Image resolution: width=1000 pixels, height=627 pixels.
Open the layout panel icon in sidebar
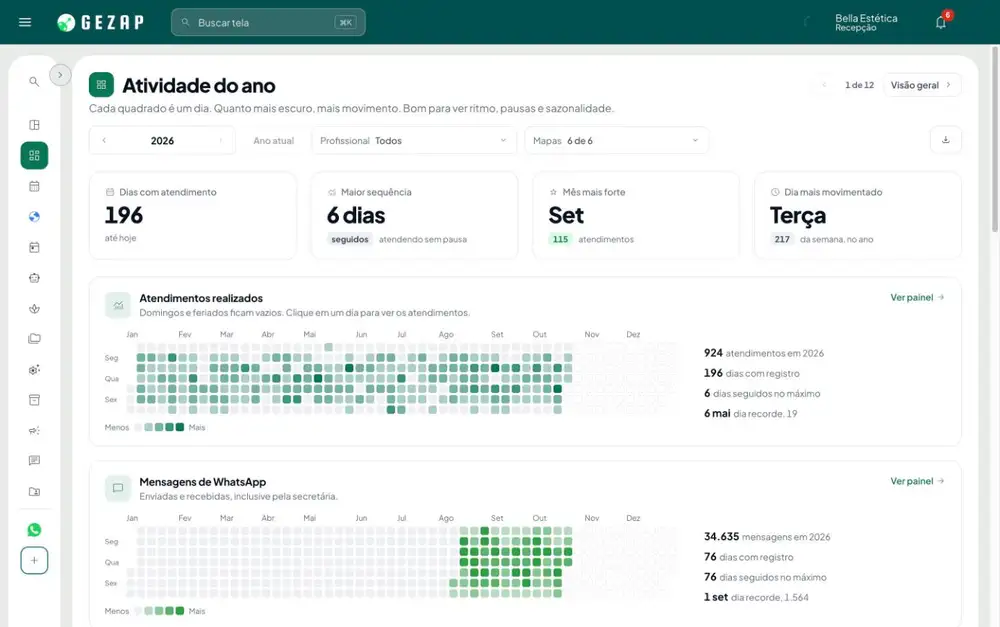(34, 125)
